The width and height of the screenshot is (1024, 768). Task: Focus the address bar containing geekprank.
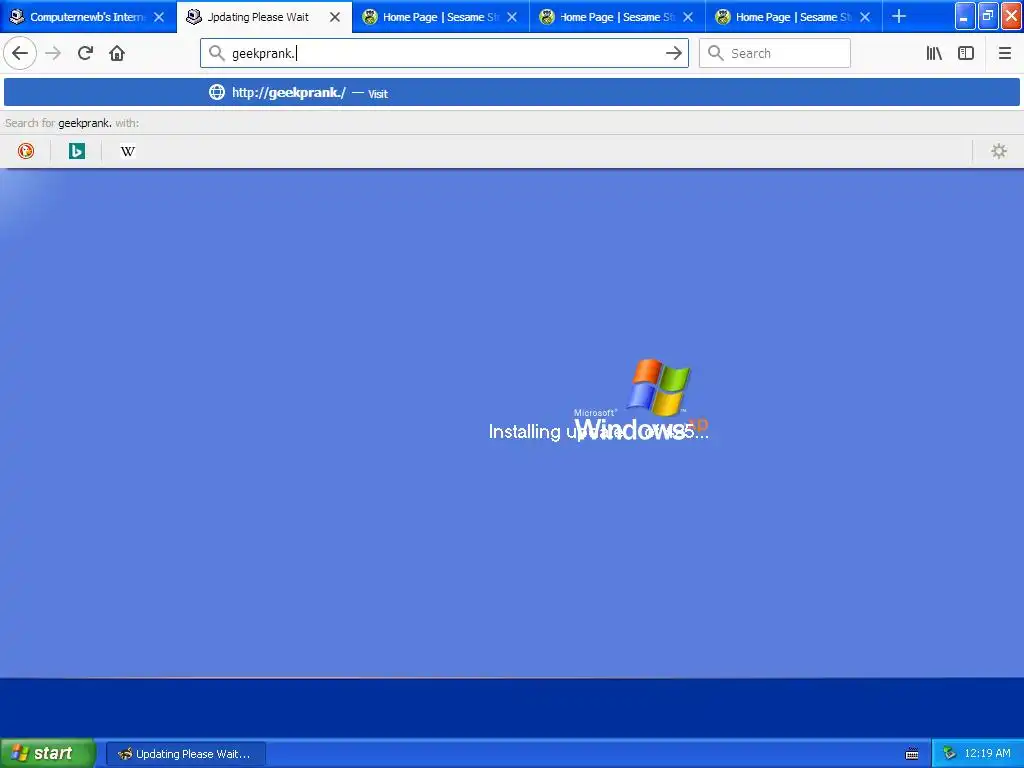click(444, 53)
